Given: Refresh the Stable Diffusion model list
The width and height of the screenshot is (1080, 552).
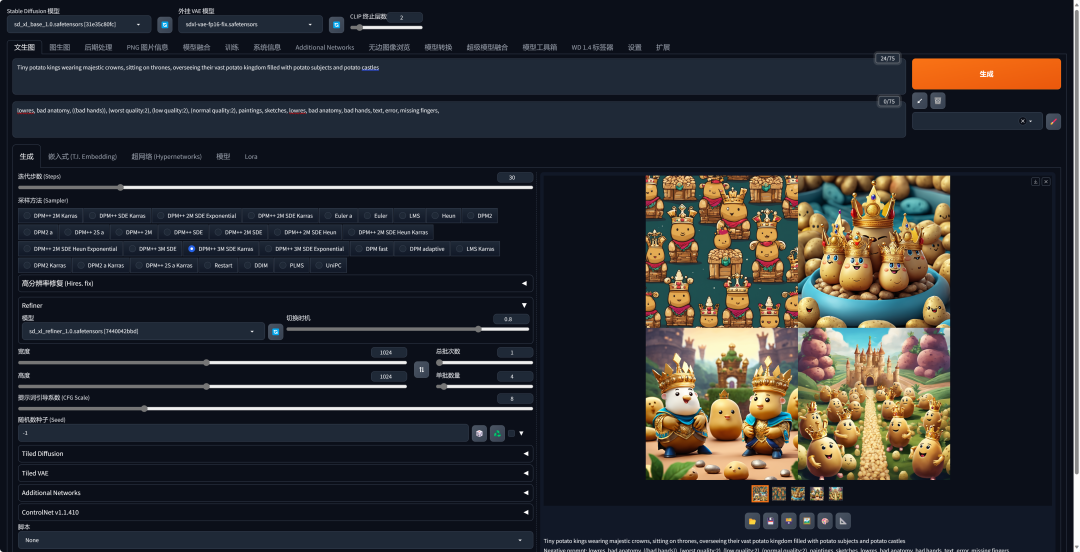Looking at the screenshot, I should point(165,24).
